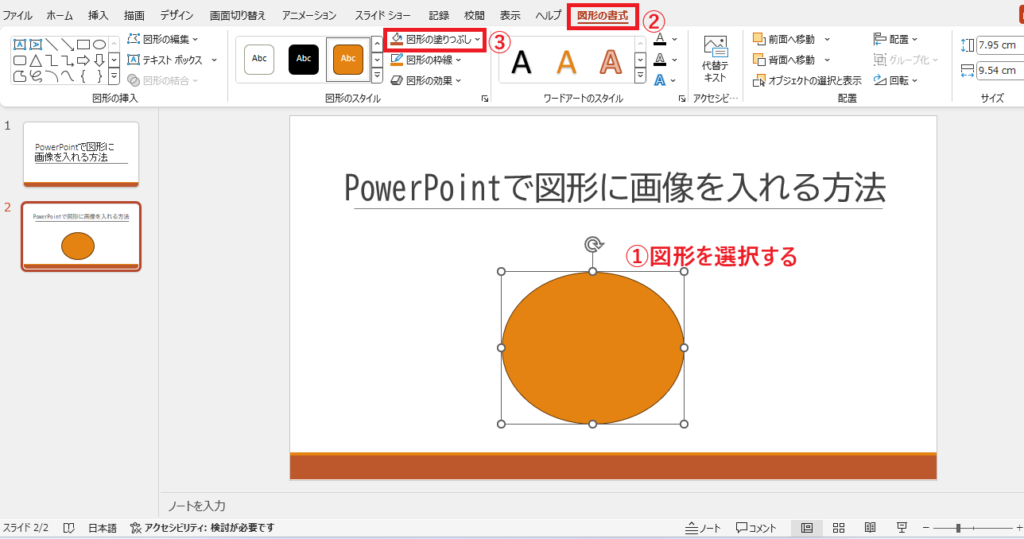The height and width of the screenshot is (539, 1024).
Task: Open テキスト ボックス dropdown arrow
Action: point(214,60)
